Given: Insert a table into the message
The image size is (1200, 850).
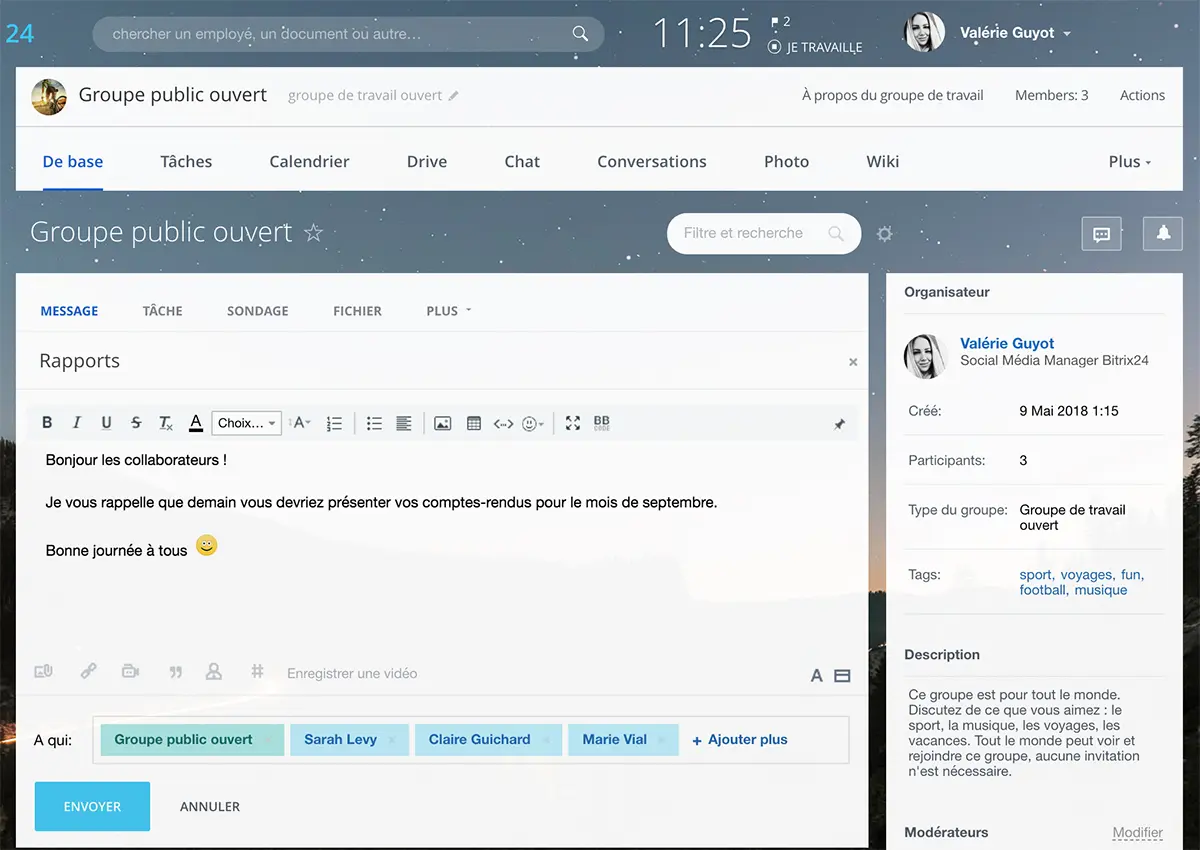Looking at the screenshot, I should 474,423.
